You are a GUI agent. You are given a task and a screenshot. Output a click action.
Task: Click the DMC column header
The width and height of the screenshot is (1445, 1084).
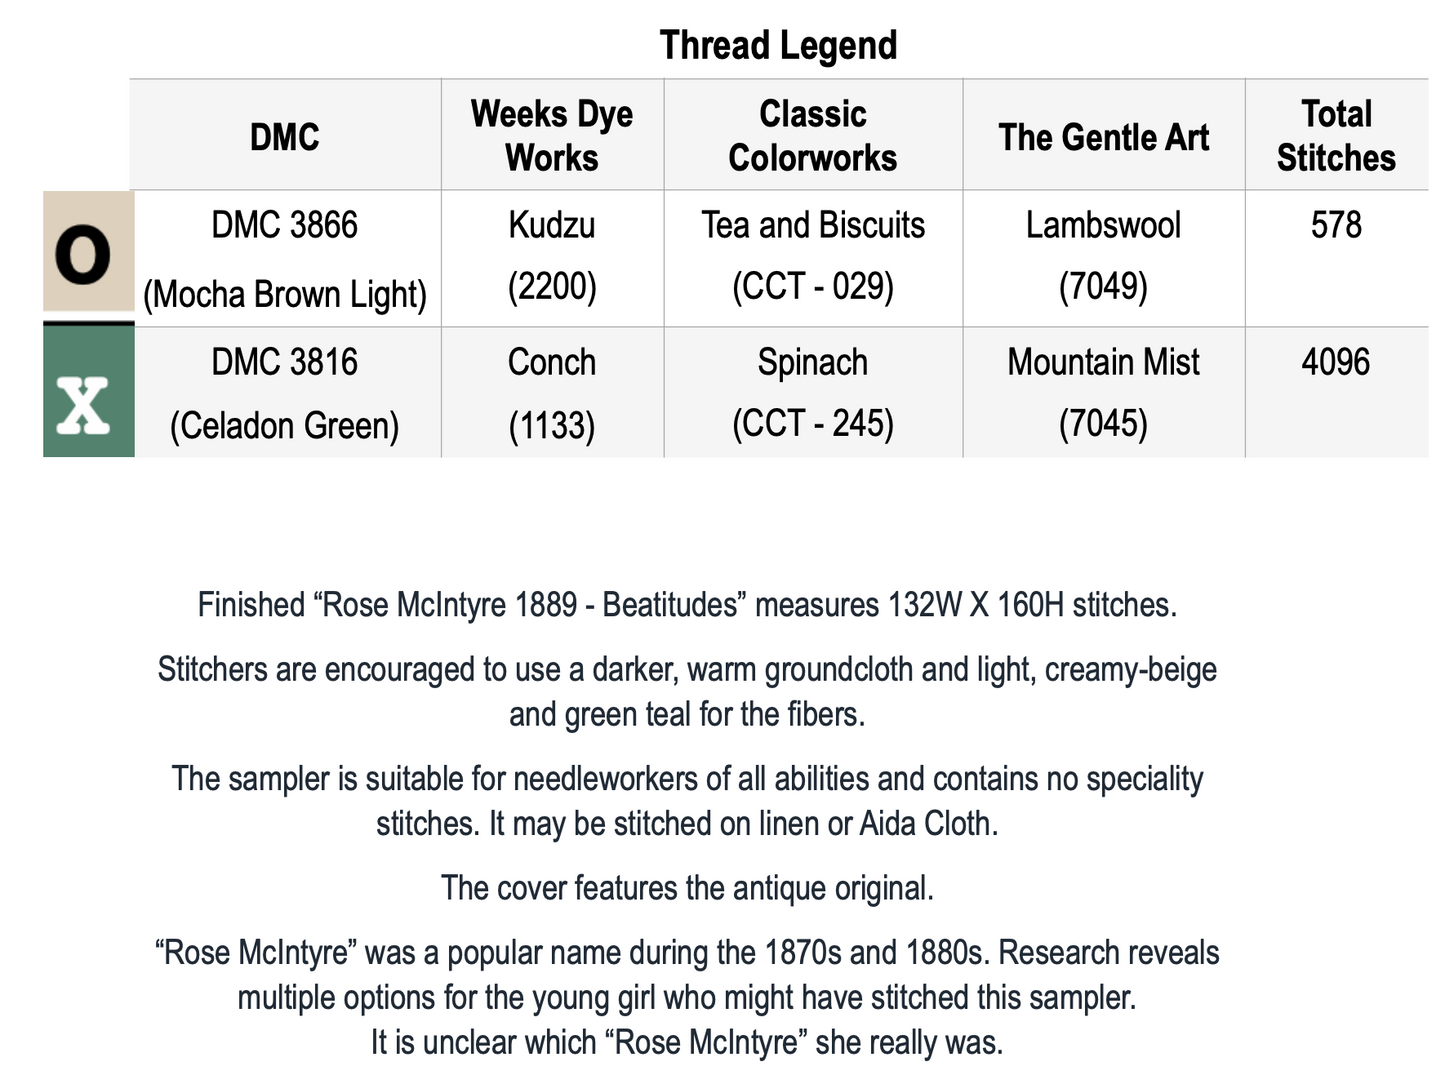(285, 136)
